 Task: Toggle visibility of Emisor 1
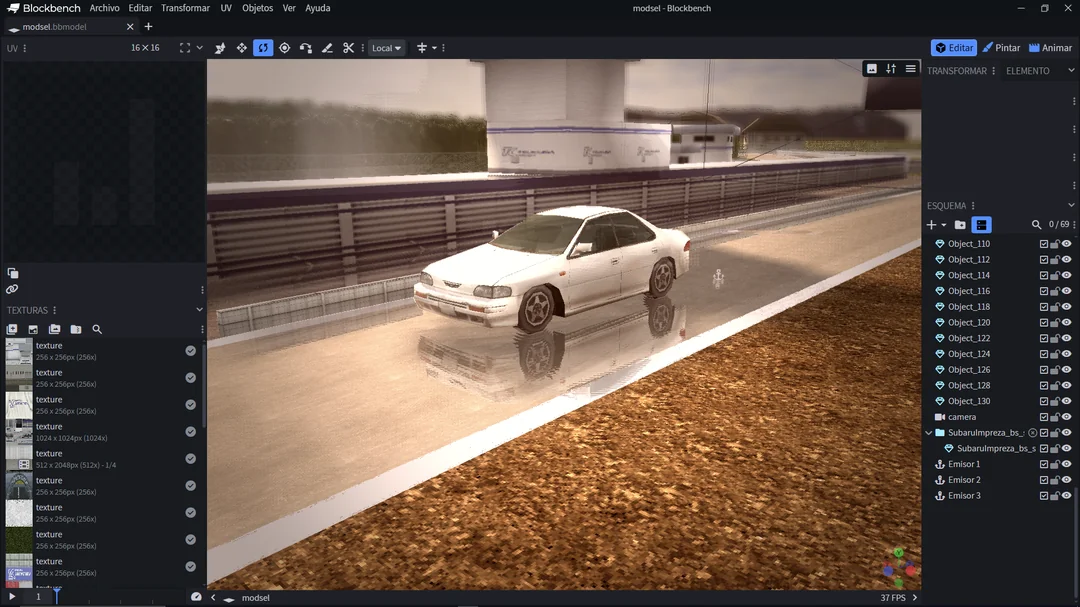[x=1066, y=464]
